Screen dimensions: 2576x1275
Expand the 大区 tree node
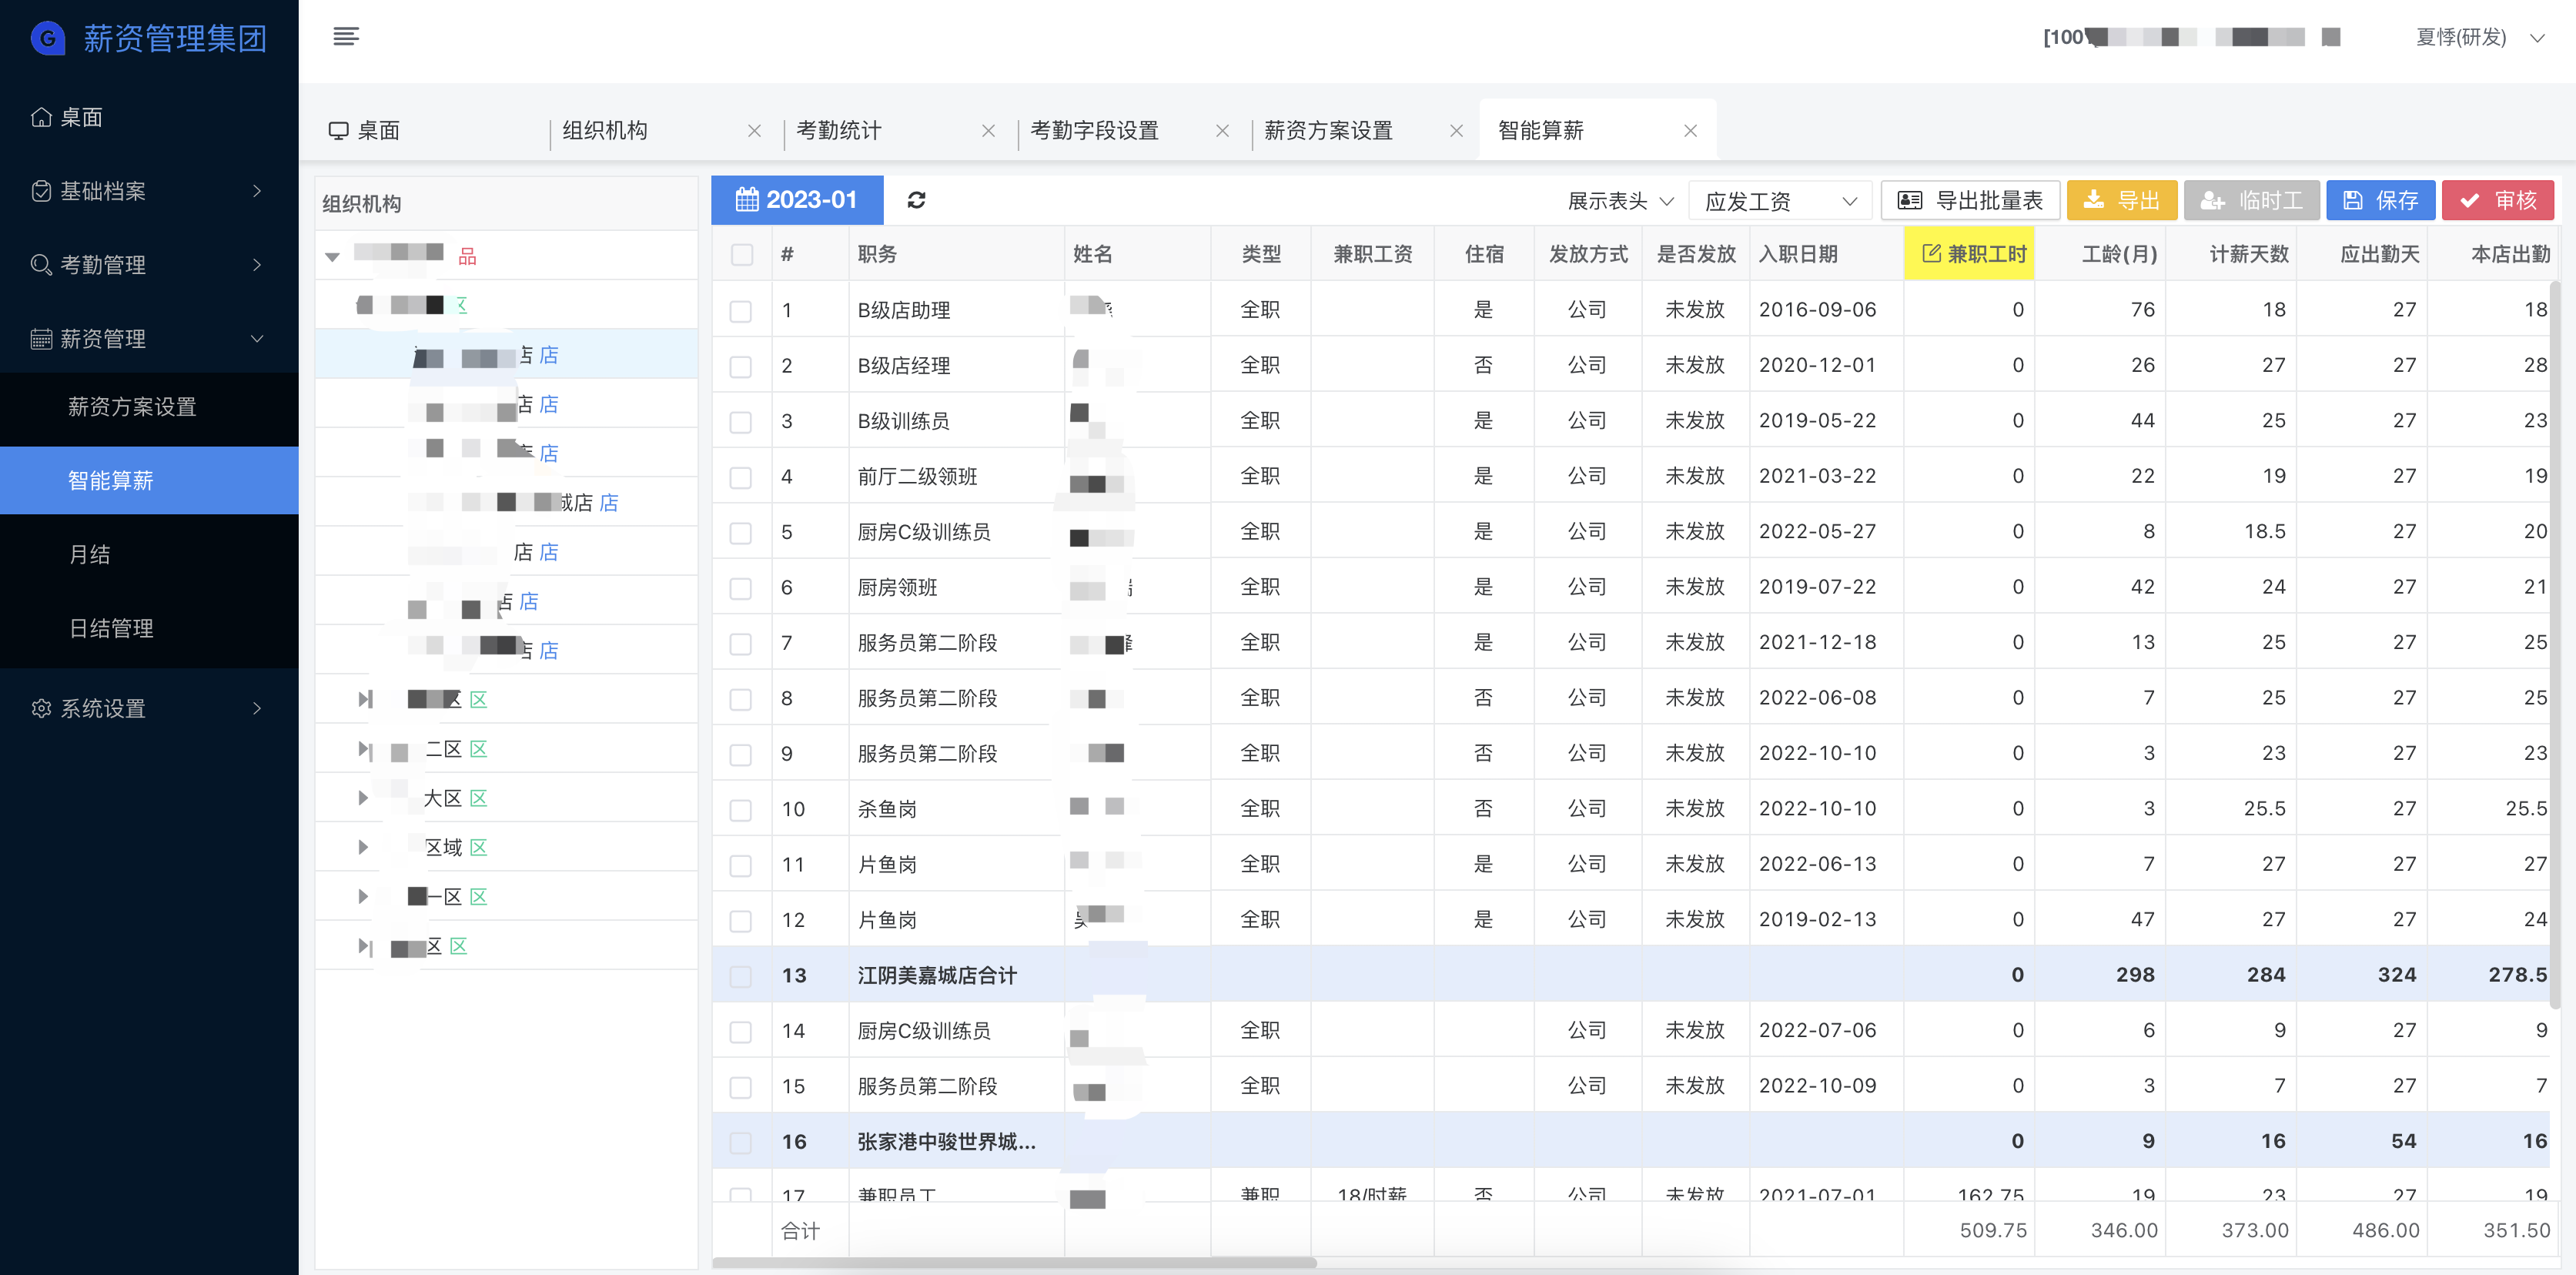click(363, 798)
